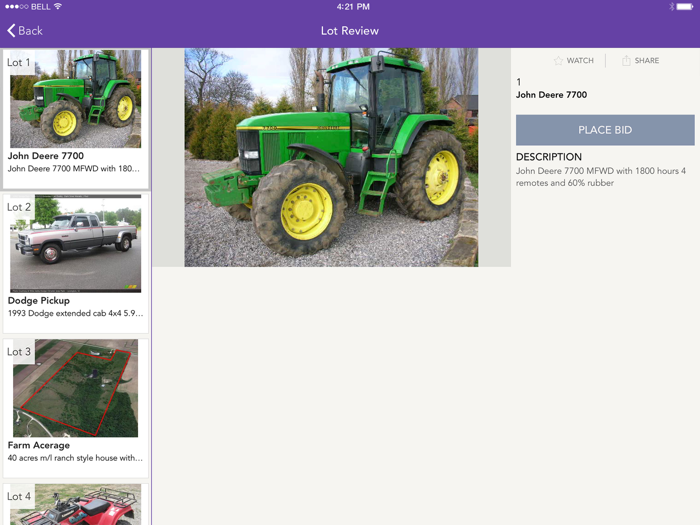Go back using the Back text
700x525 pixels.
coord(30,31)
